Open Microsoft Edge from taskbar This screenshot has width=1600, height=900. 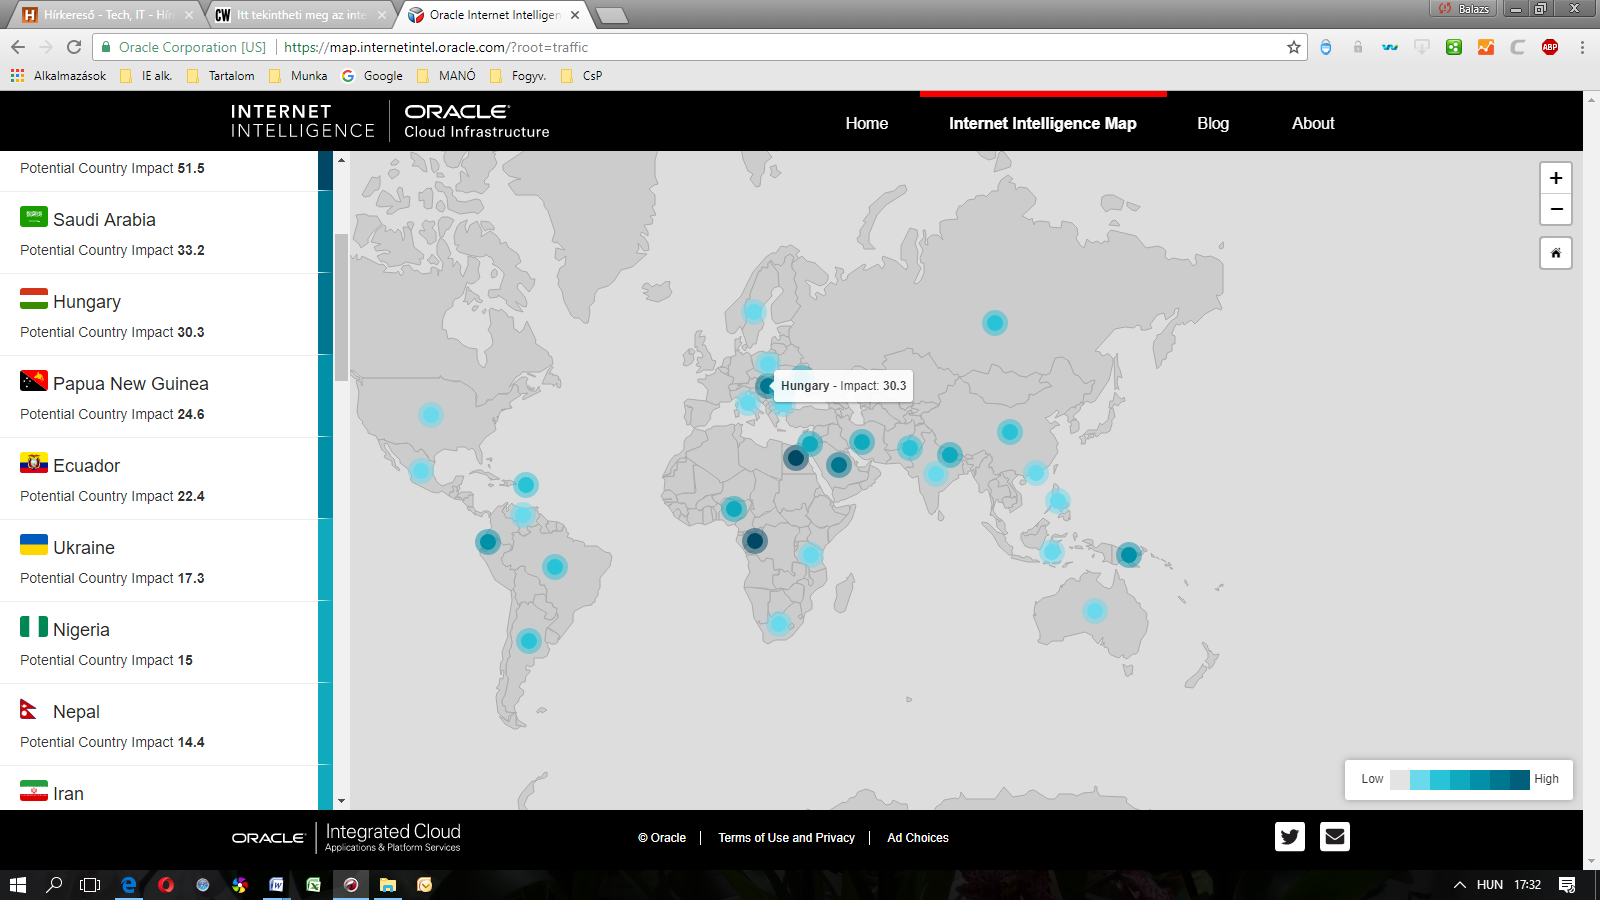[x=129, y=884]
